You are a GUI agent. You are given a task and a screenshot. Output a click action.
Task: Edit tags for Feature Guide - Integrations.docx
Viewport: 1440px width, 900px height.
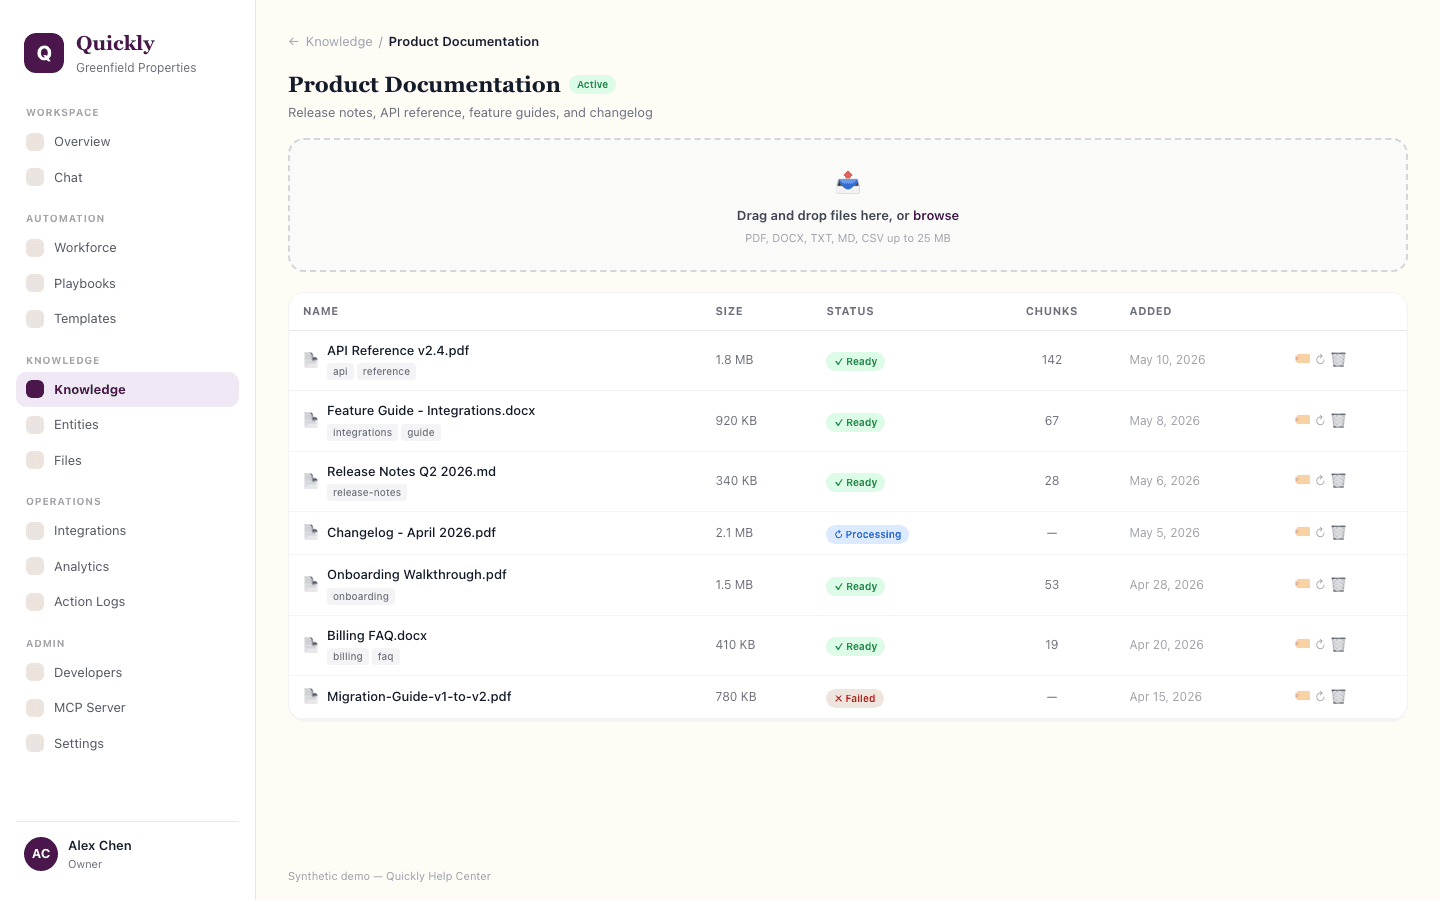coord(1302,420)
